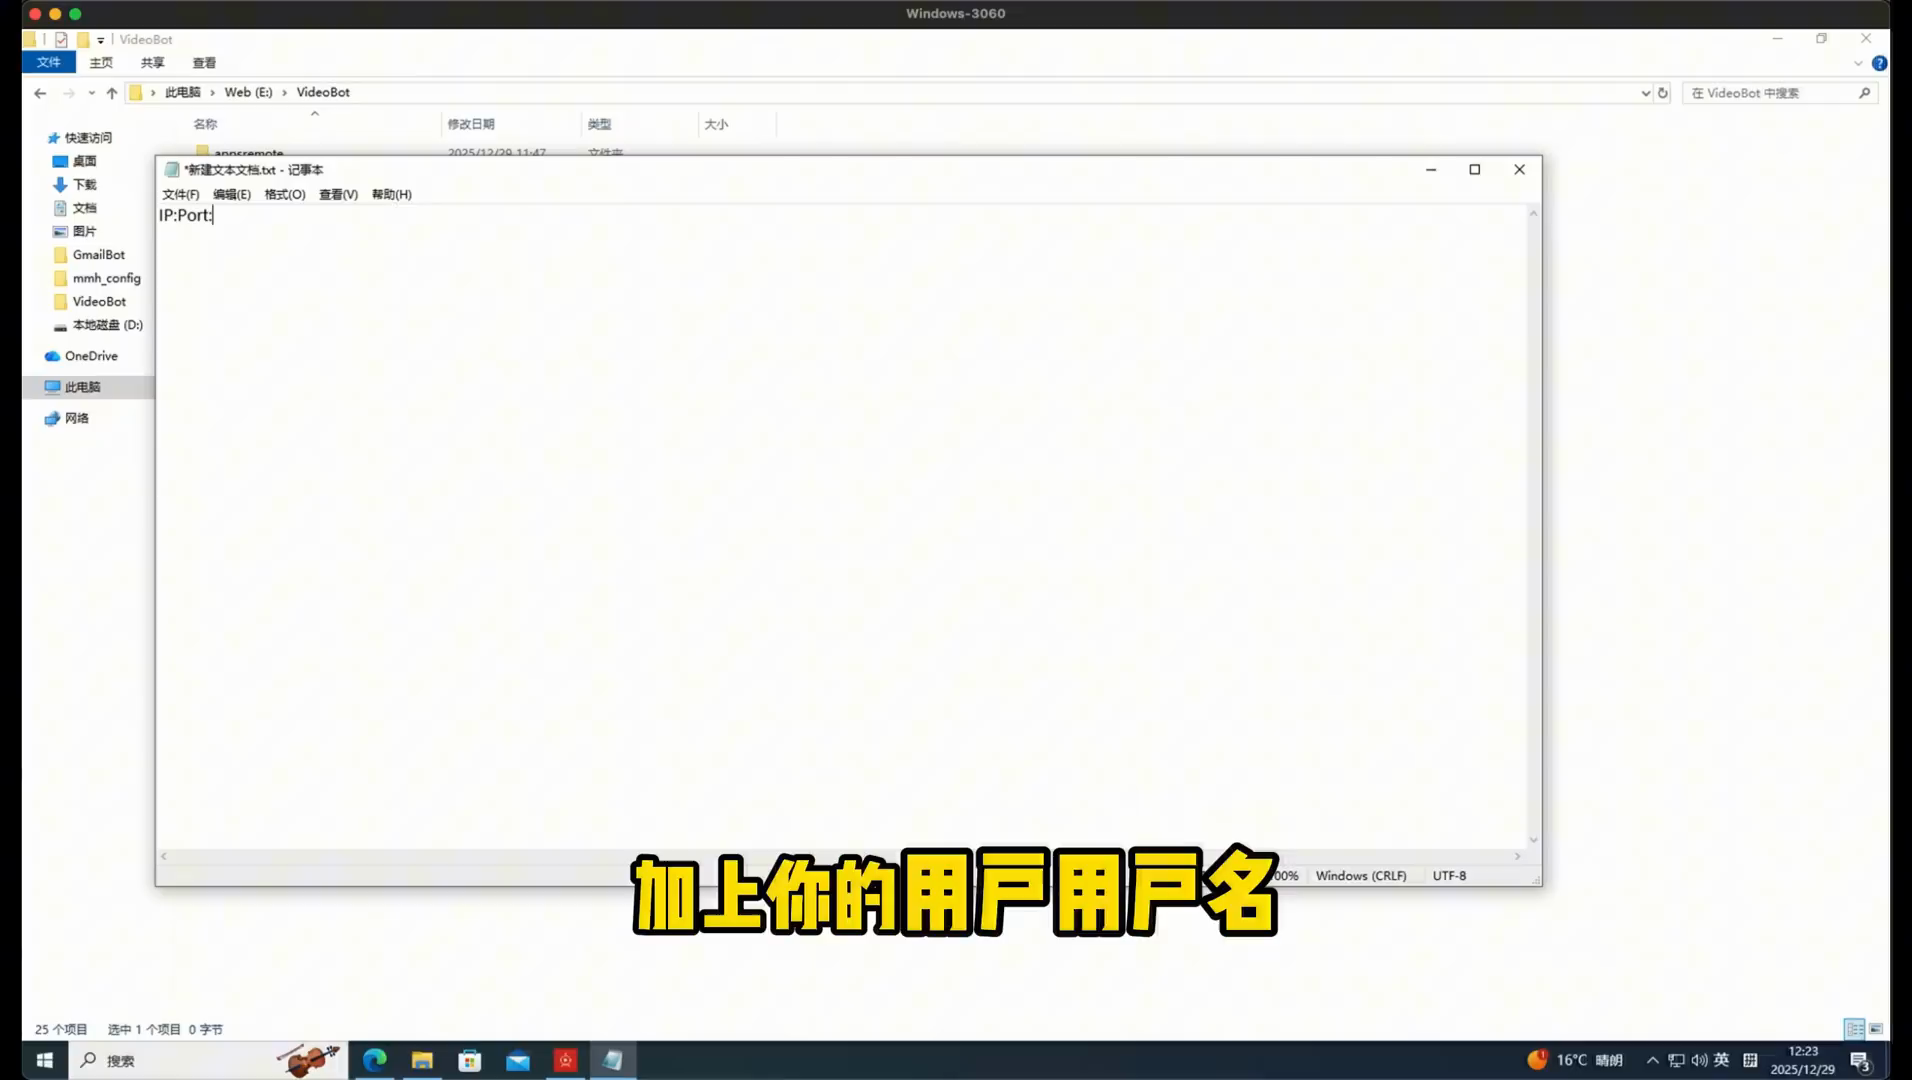Screen dimensions: 1912x1080
Task: Open the red app icon in the taskbar
Action: 566,1060
